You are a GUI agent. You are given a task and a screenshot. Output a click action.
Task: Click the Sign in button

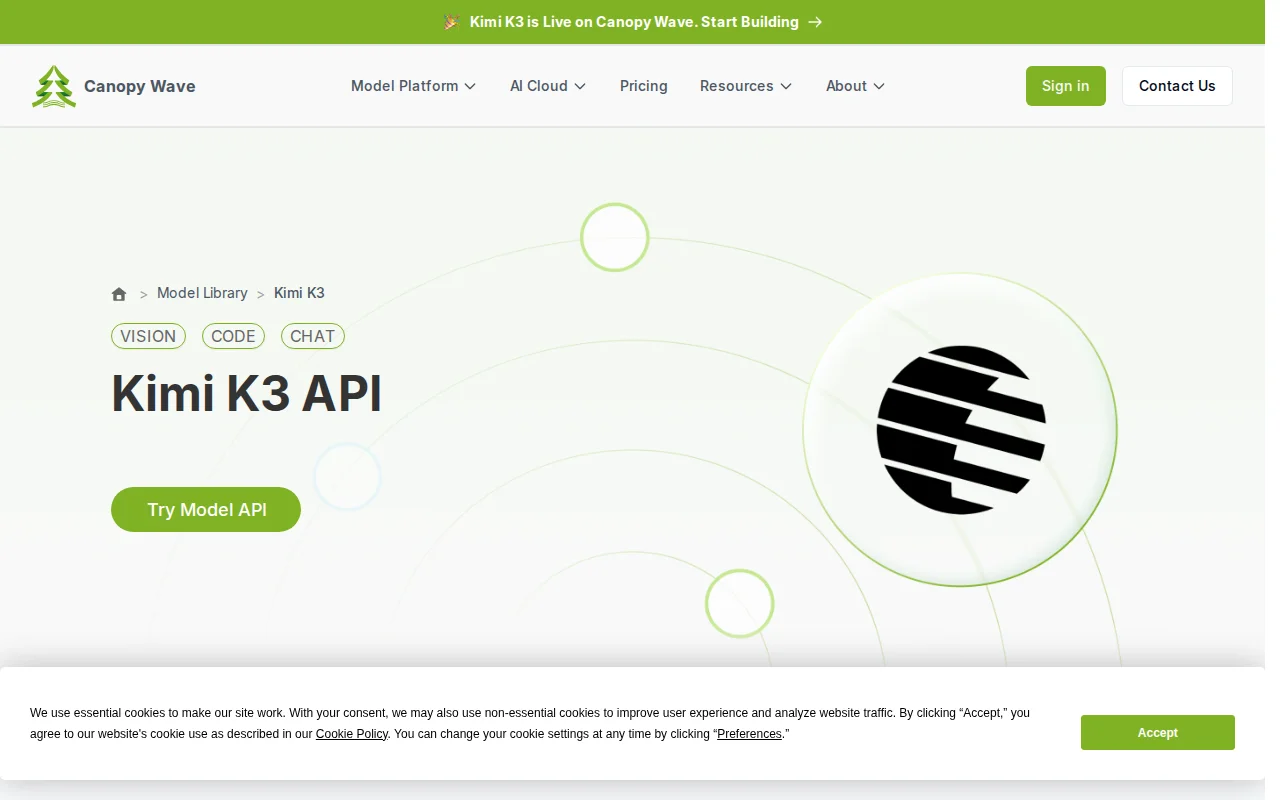click(x=1066, y=86)
